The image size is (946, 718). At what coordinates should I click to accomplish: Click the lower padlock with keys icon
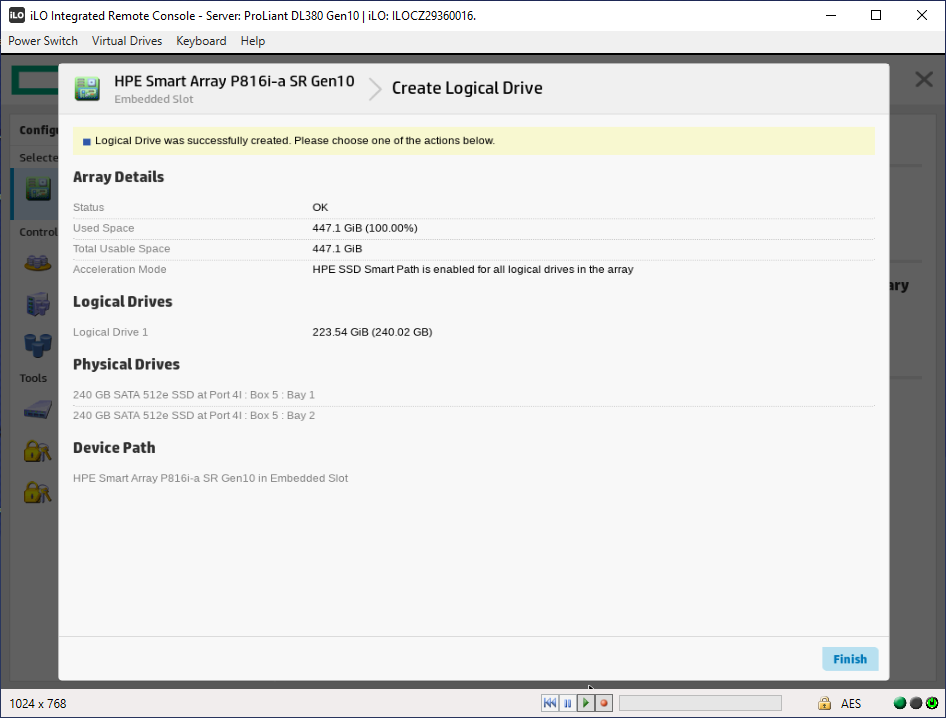[37, 492]
